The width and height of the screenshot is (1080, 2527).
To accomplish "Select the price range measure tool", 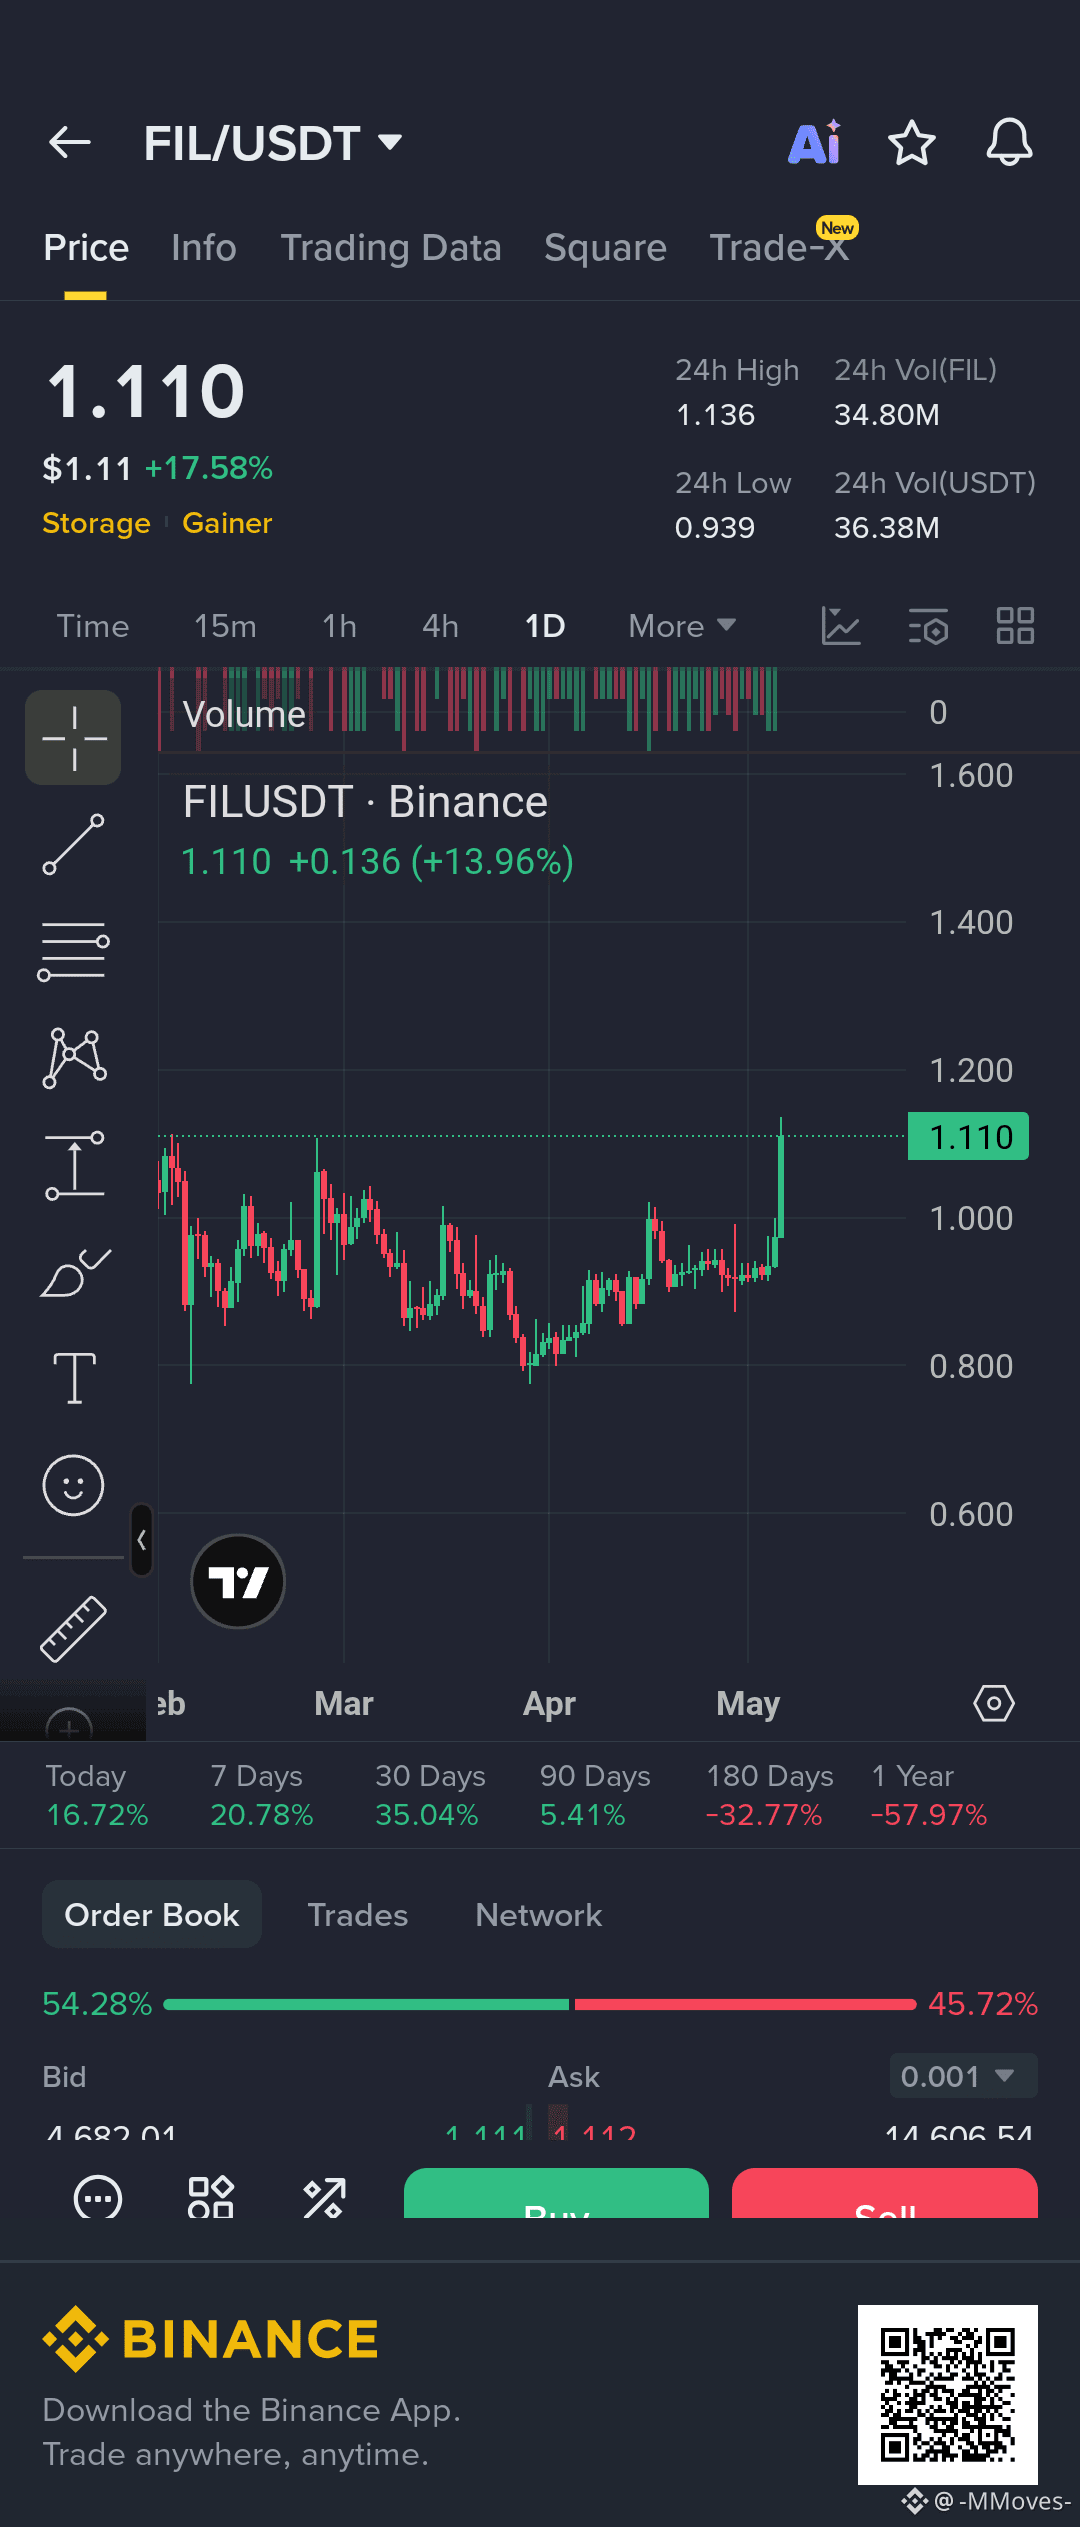I will tap(73, 1165).
